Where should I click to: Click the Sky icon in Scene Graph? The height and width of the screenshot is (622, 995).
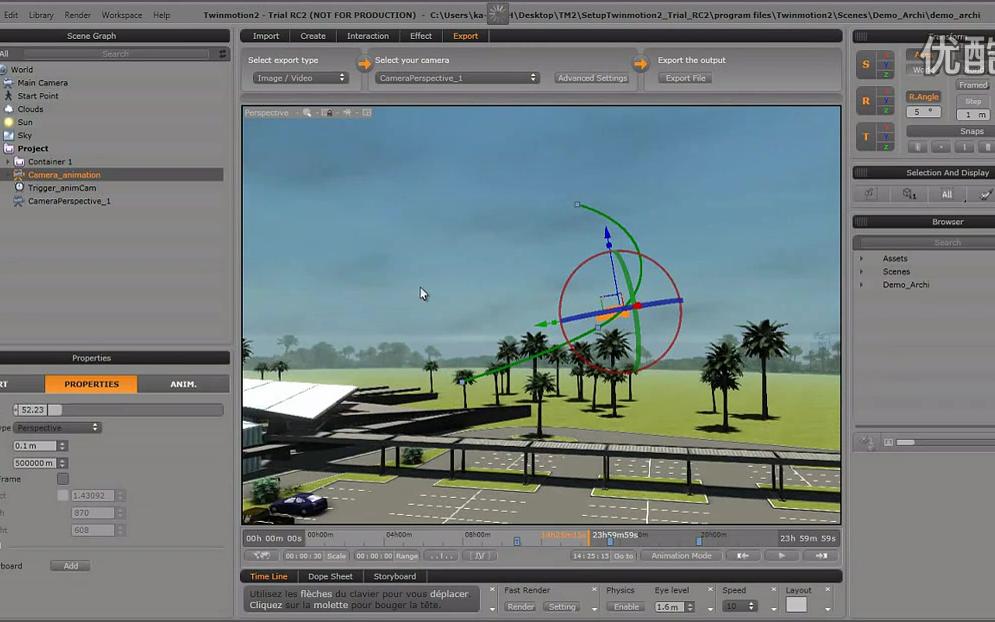(8, 135)
